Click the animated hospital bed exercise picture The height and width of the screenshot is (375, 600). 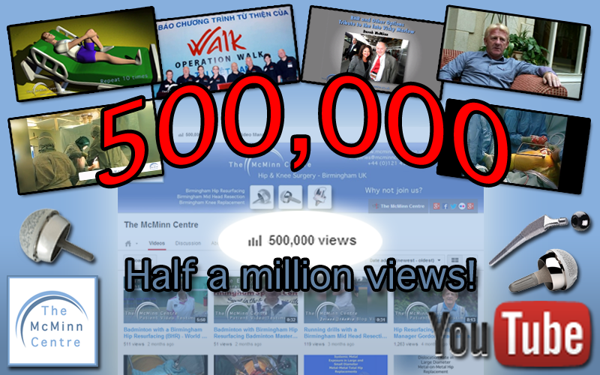click(x=83, y=54)
